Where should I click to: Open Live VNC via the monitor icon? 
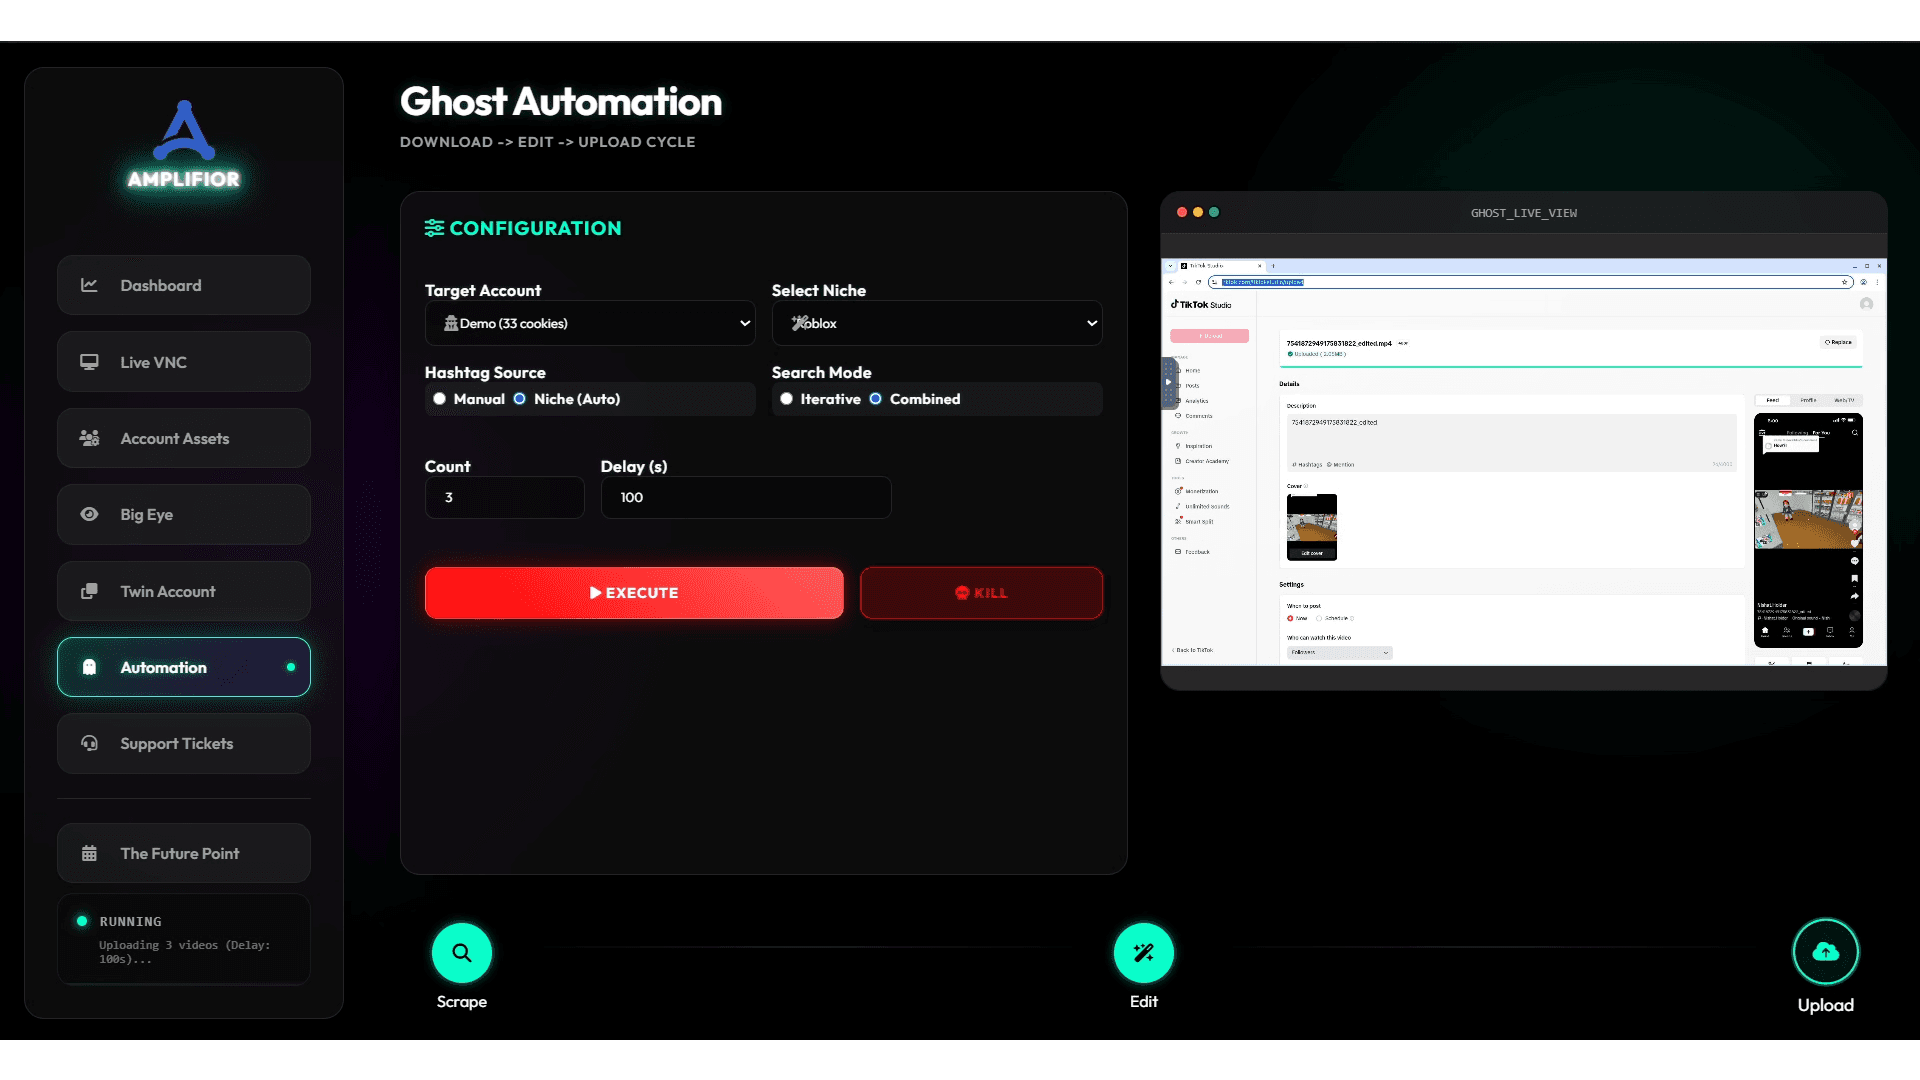click(x=90, y=362)
